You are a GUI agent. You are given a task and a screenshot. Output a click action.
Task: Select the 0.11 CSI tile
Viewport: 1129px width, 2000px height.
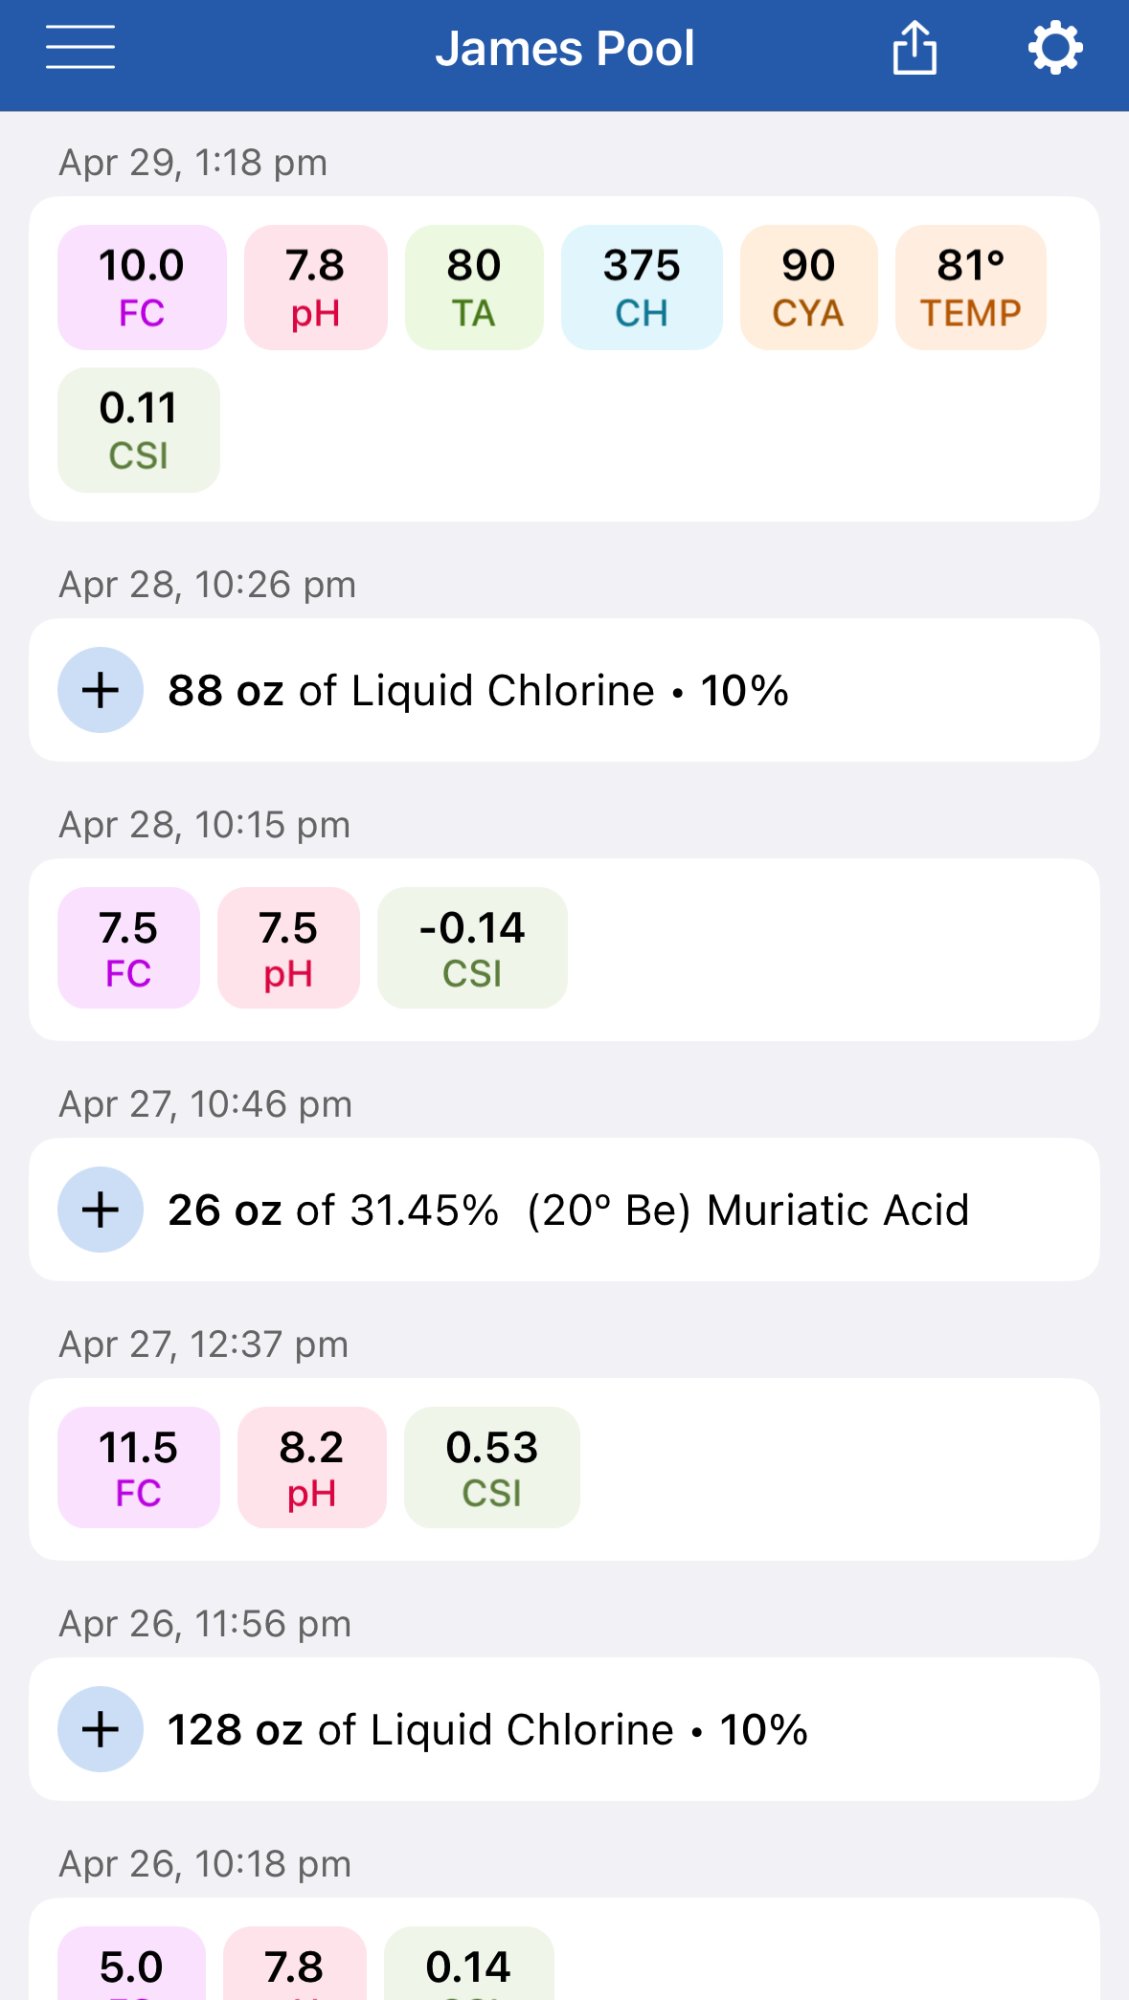(139, 430)
